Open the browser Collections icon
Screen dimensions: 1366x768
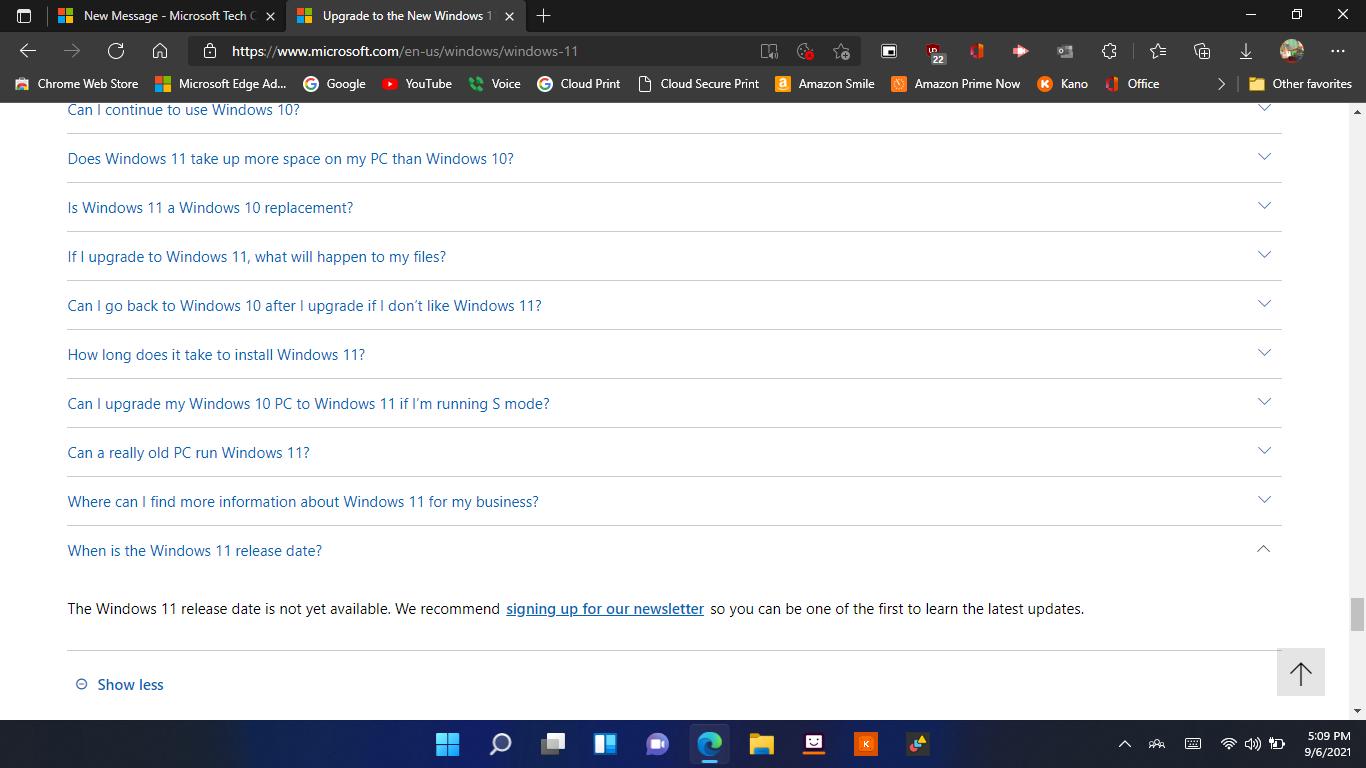1201,50
